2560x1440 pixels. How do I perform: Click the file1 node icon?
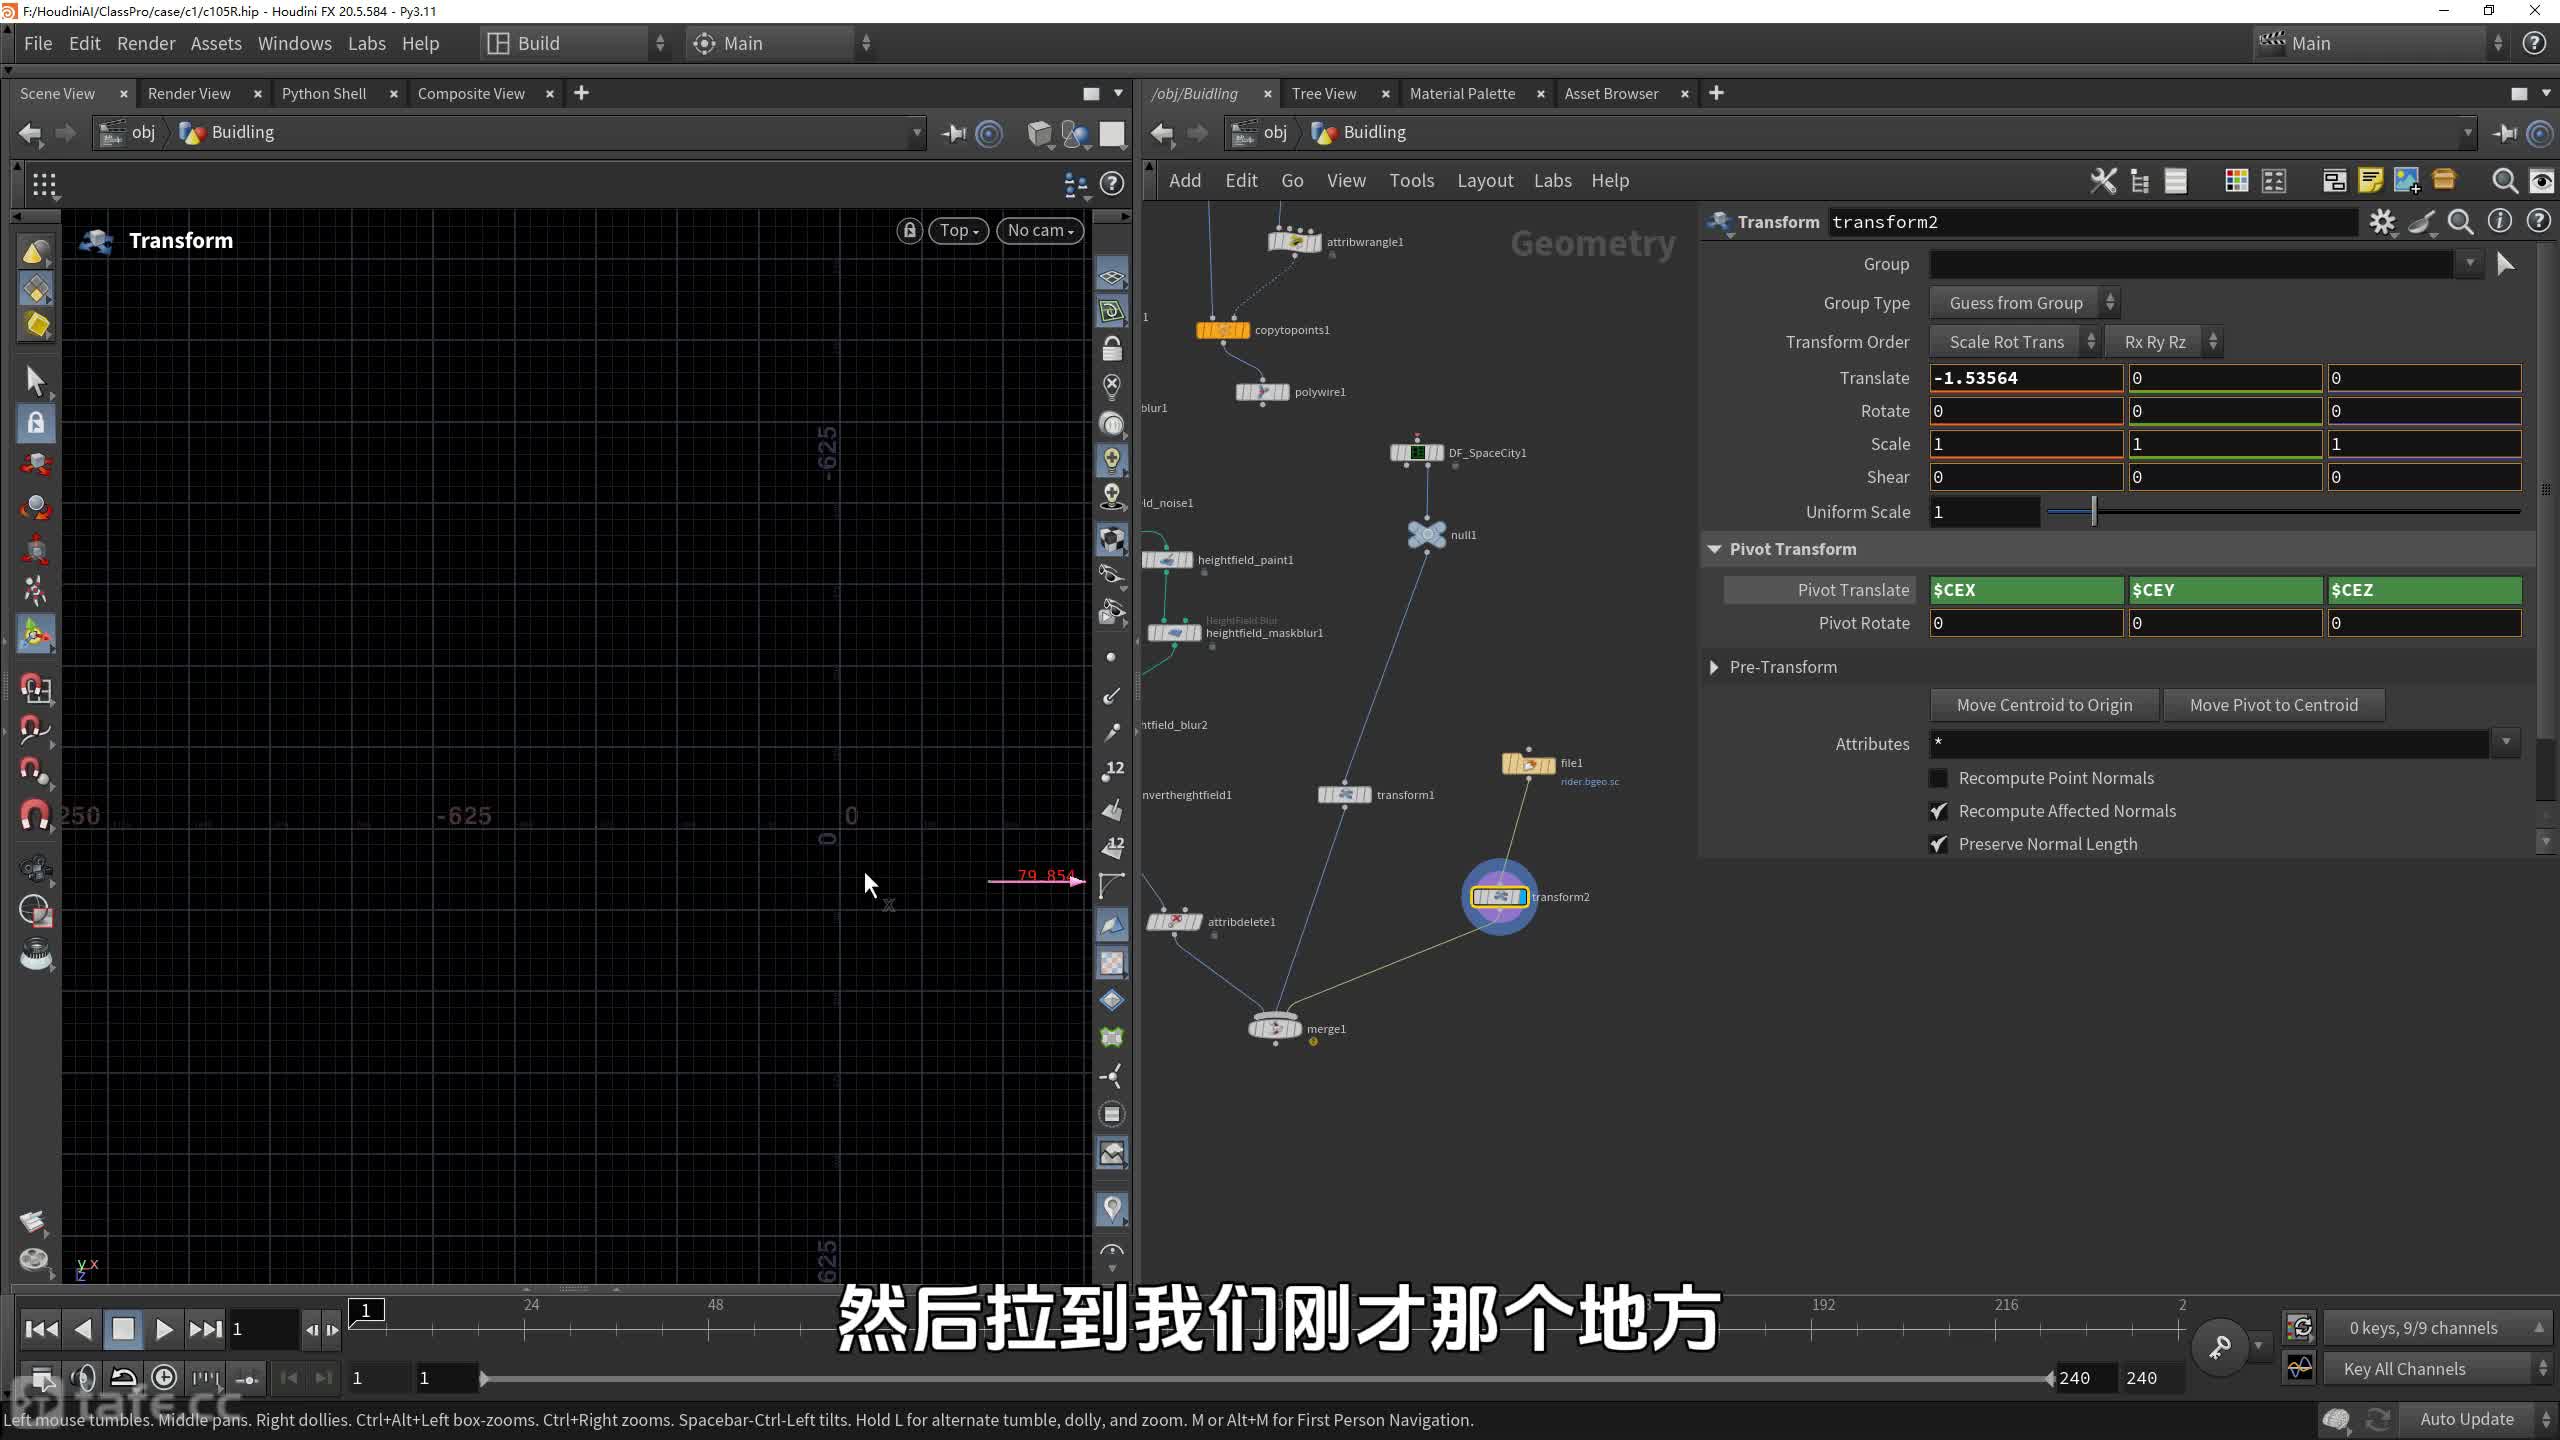1528,764
